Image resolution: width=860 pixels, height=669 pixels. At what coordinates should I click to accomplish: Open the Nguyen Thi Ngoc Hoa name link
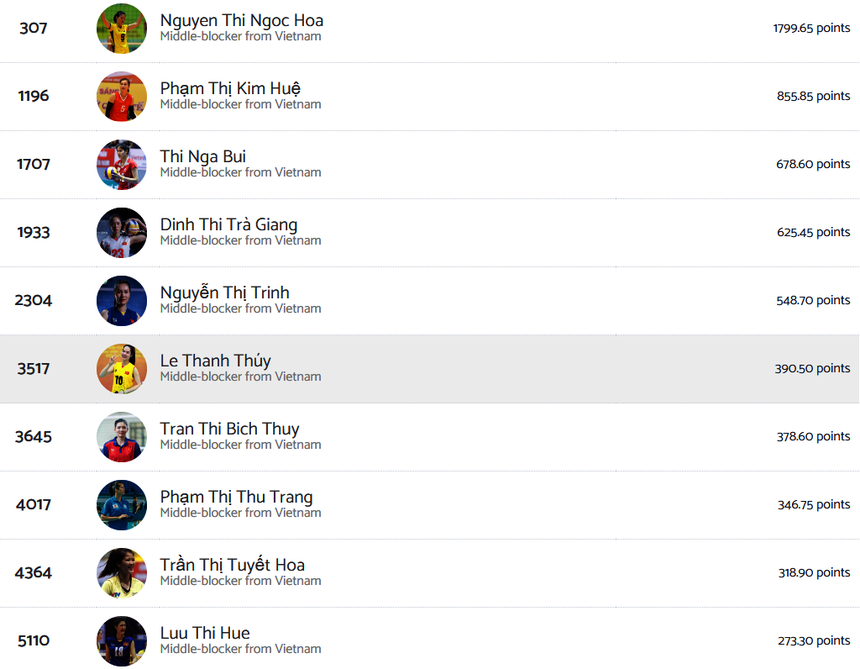pyautogui.click(x=241, y=20)
